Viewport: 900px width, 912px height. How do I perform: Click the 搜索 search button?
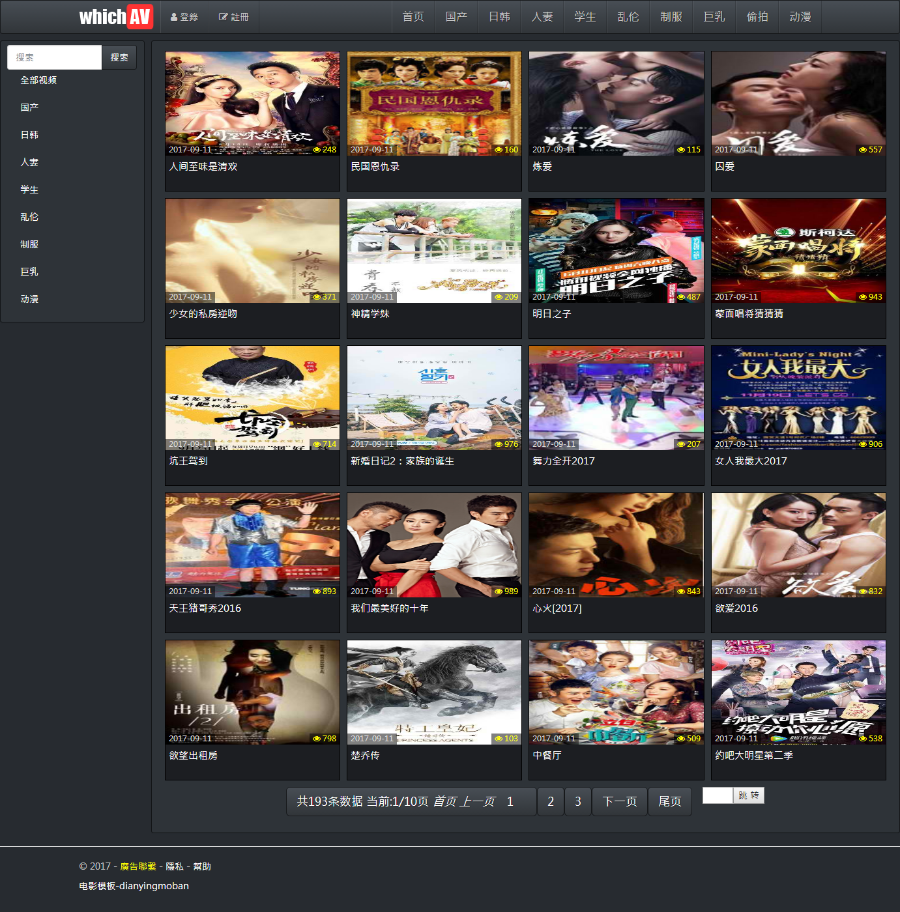pos(119,57)
